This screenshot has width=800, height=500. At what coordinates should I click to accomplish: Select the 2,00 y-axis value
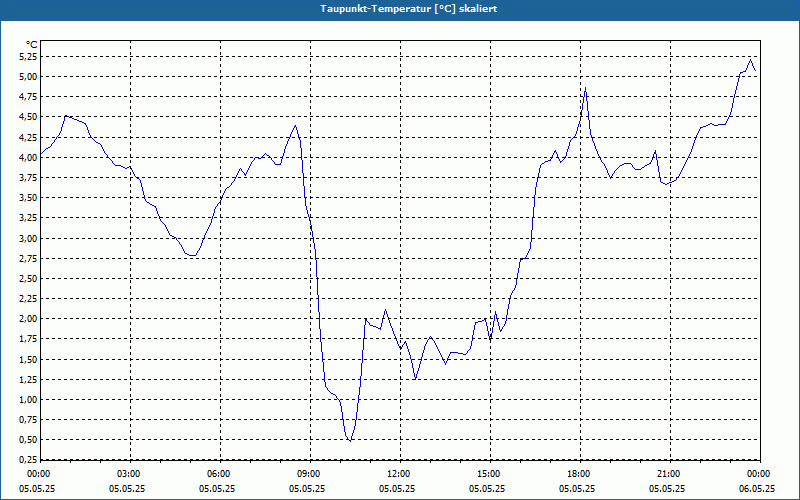point(27,319)
